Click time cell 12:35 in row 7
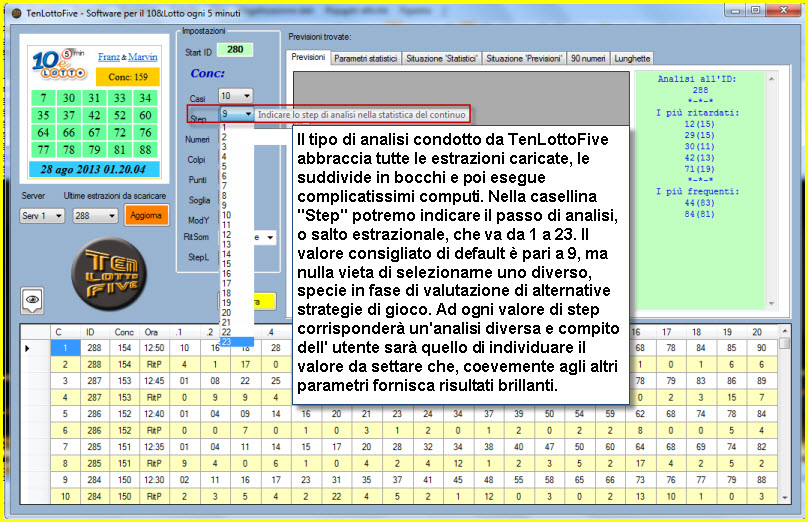 154,447
